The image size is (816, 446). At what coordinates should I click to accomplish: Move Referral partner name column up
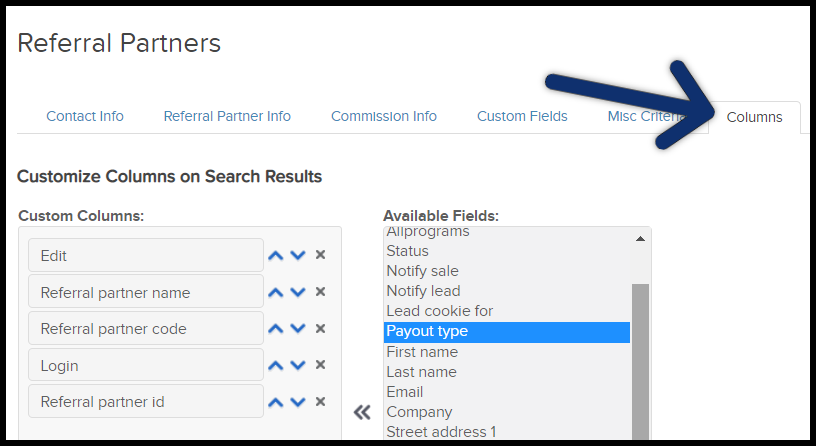(277, 292)
